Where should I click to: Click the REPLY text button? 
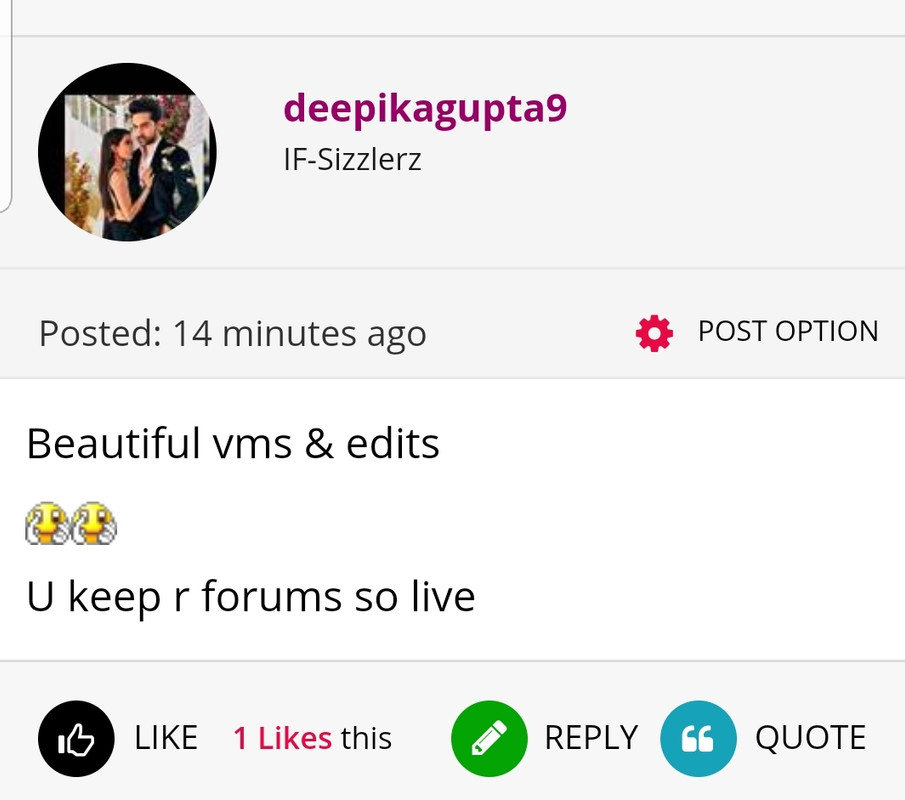tap(592, 738)
